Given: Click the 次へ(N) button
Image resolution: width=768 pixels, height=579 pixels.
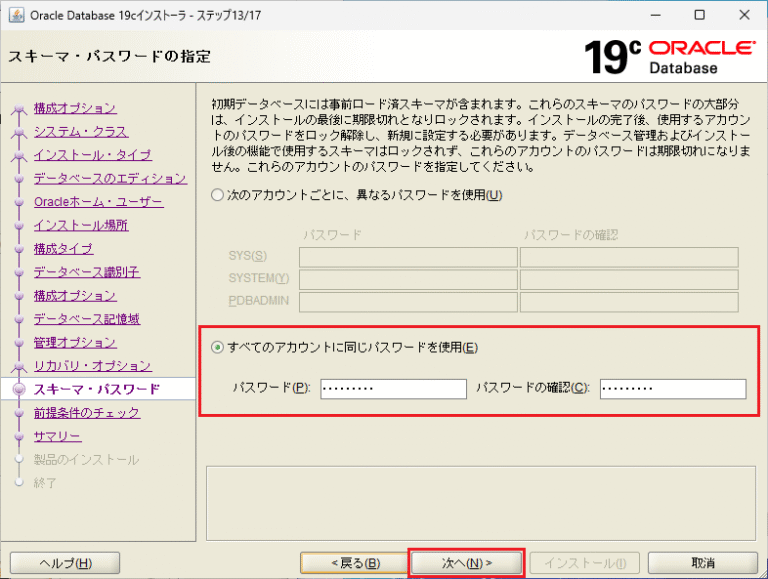Looking at the screenshot, I should [x=466, y=563].
